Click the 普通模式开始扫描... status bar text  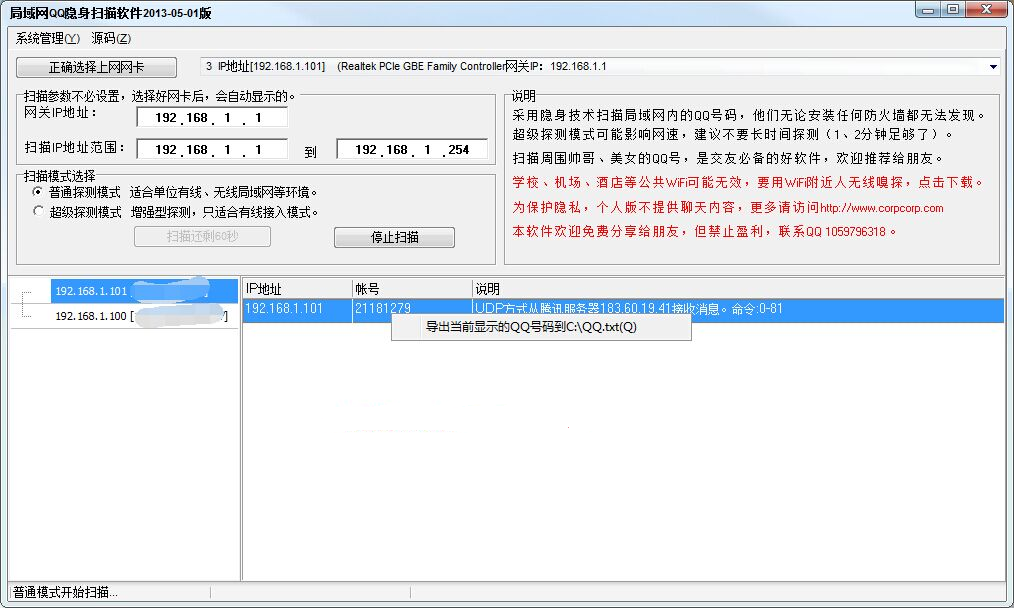[65, 592]
